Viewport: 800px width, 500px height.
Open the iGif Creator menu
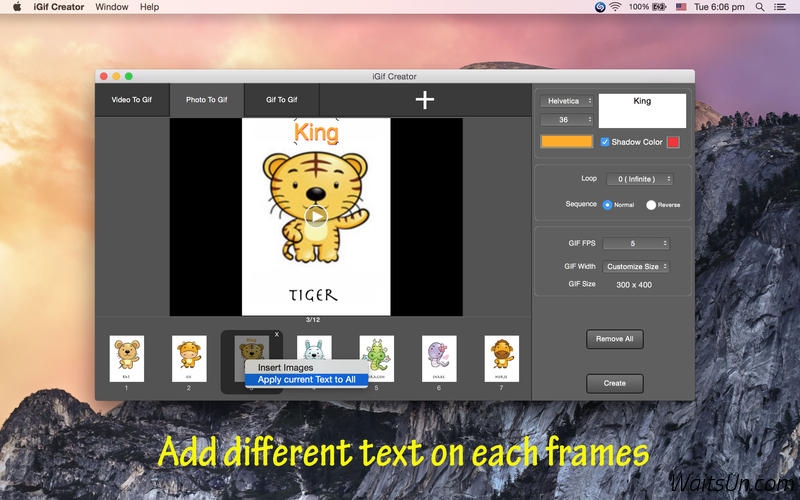(x=59, y=7)
